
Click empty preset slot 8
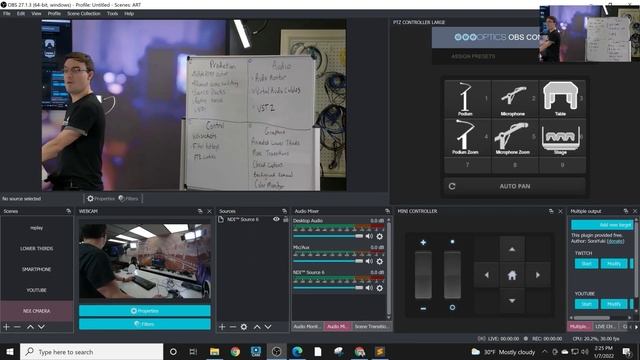(515, 165)
